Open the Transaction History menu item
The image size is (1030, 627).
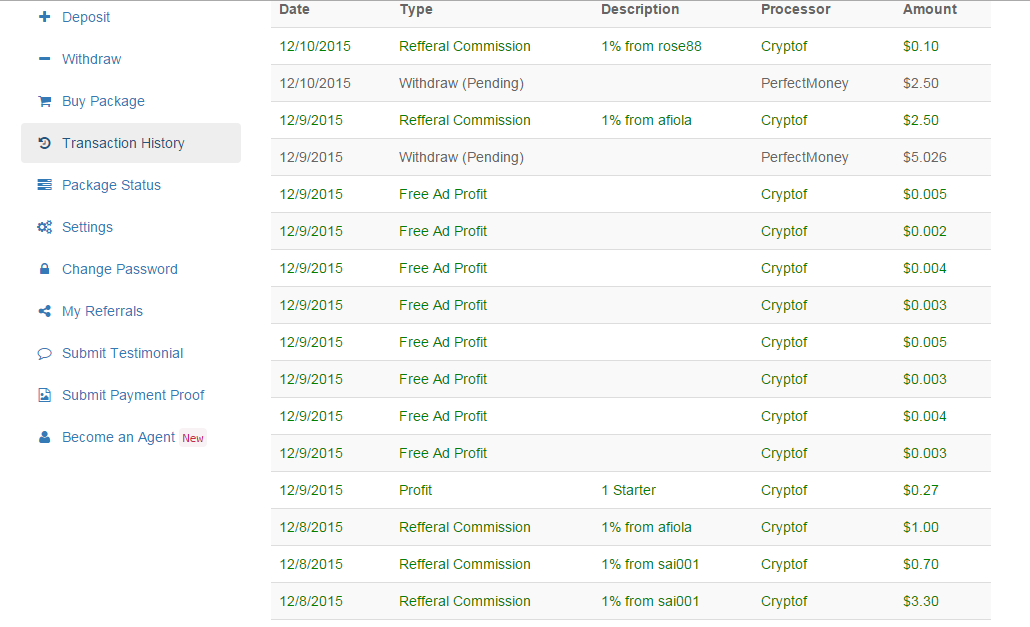pyautogui.click(x=123, y=143)
